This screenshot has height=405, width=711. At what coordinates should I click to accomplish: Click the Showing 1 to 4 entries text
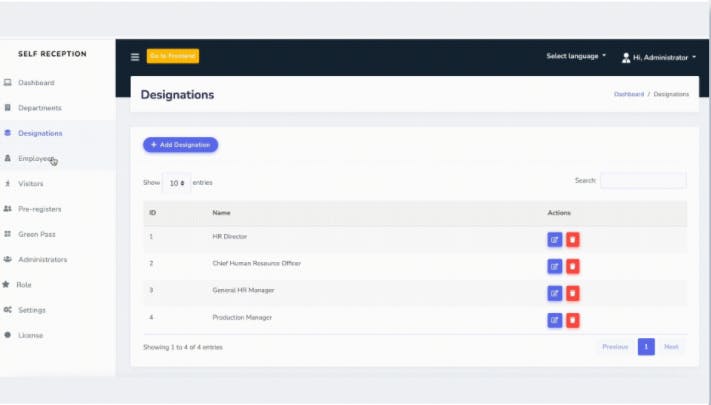click(x=183, y=347)
